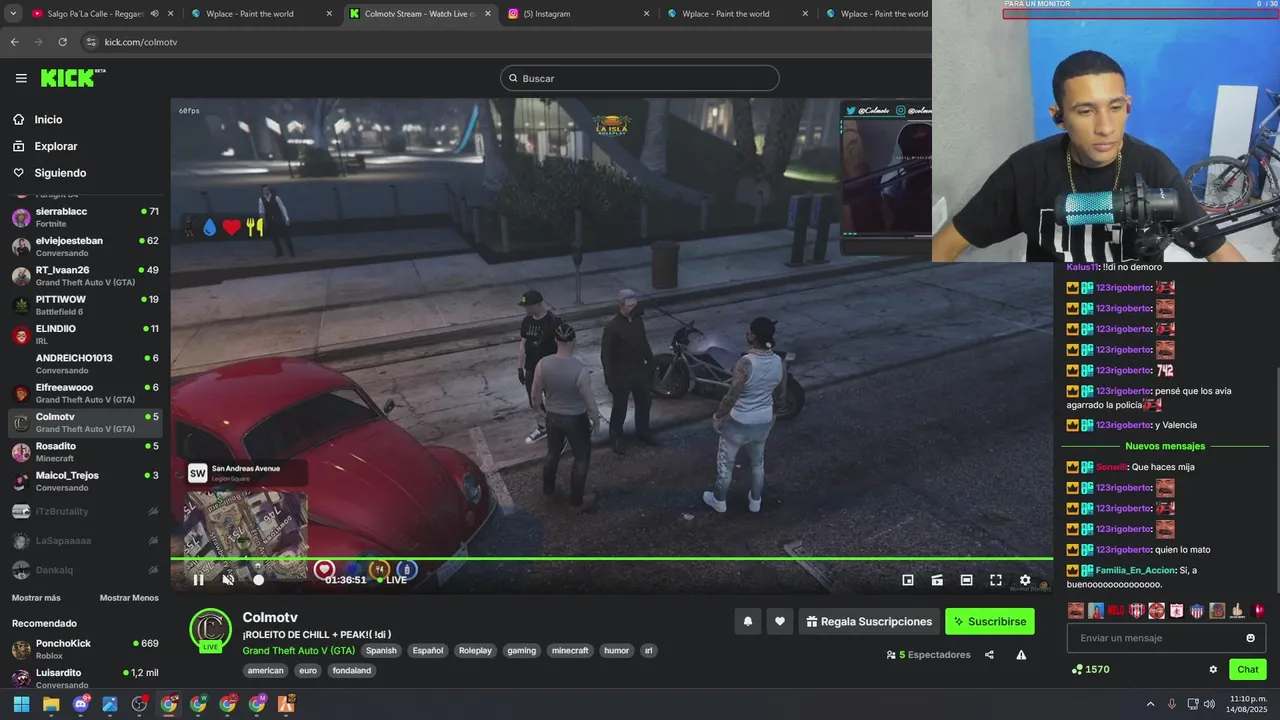Screen dimensions: 1280x720
Task: Start casting the stream to a device
Action: tap(937, 580)
